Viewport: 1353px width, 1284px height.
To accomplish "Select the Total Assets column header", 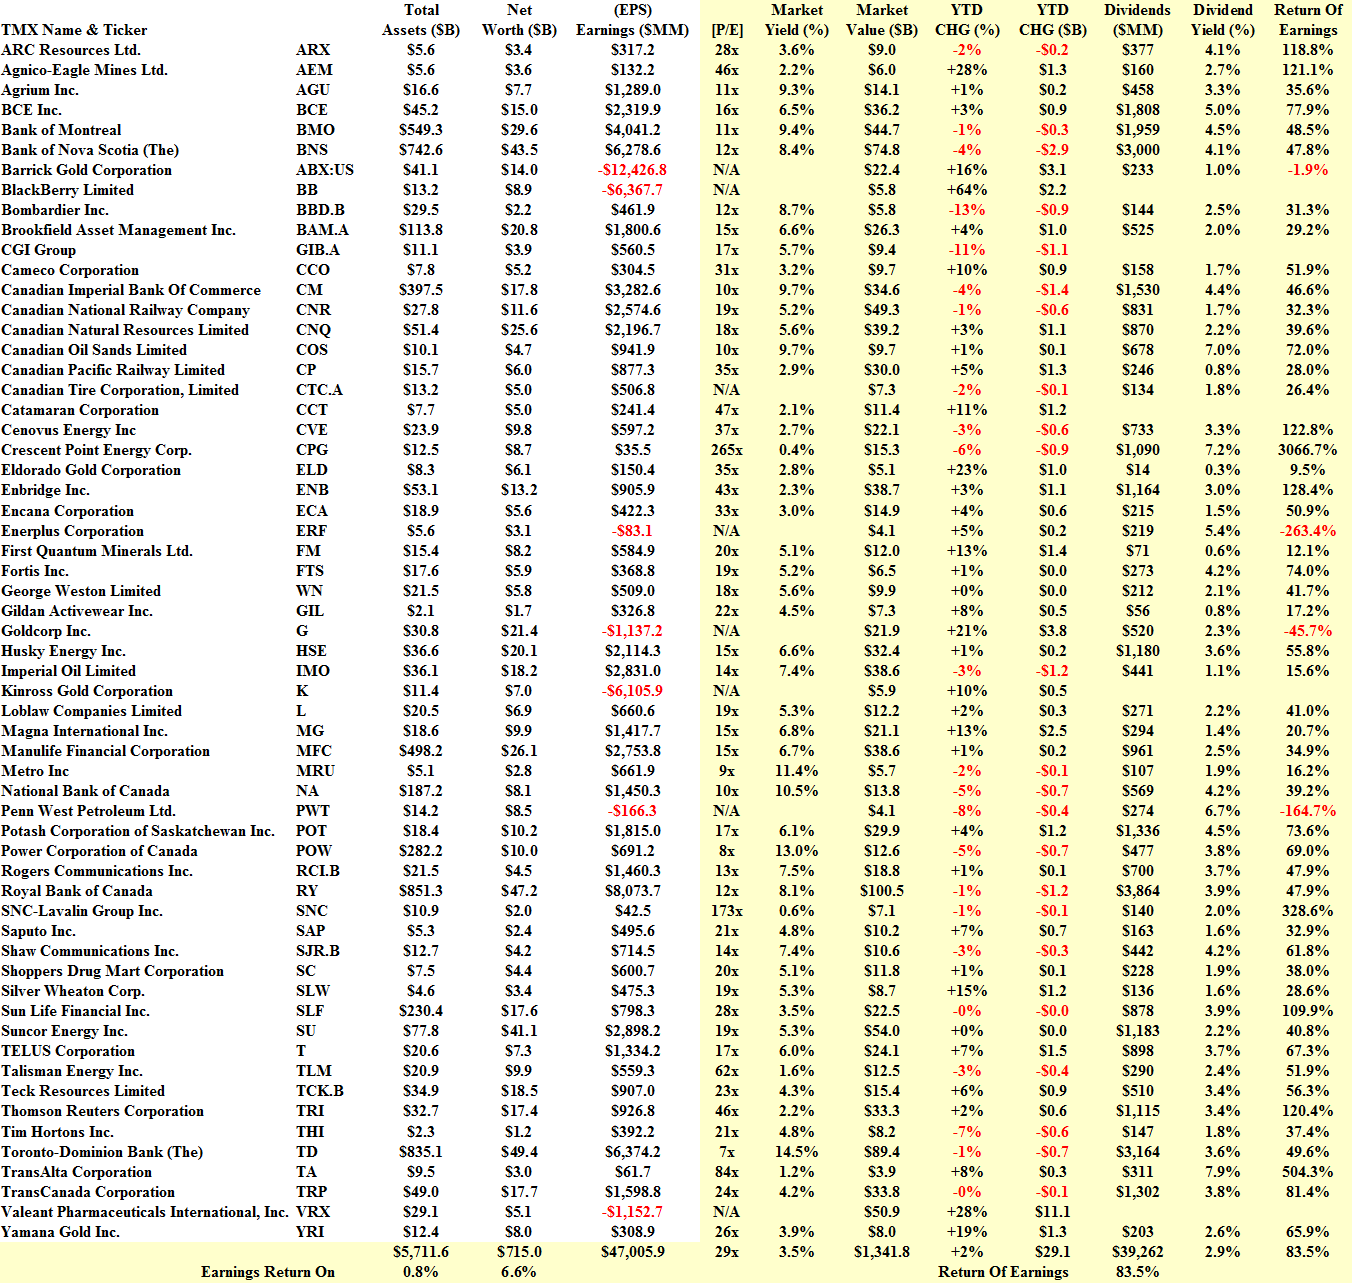I will (421, 20).
